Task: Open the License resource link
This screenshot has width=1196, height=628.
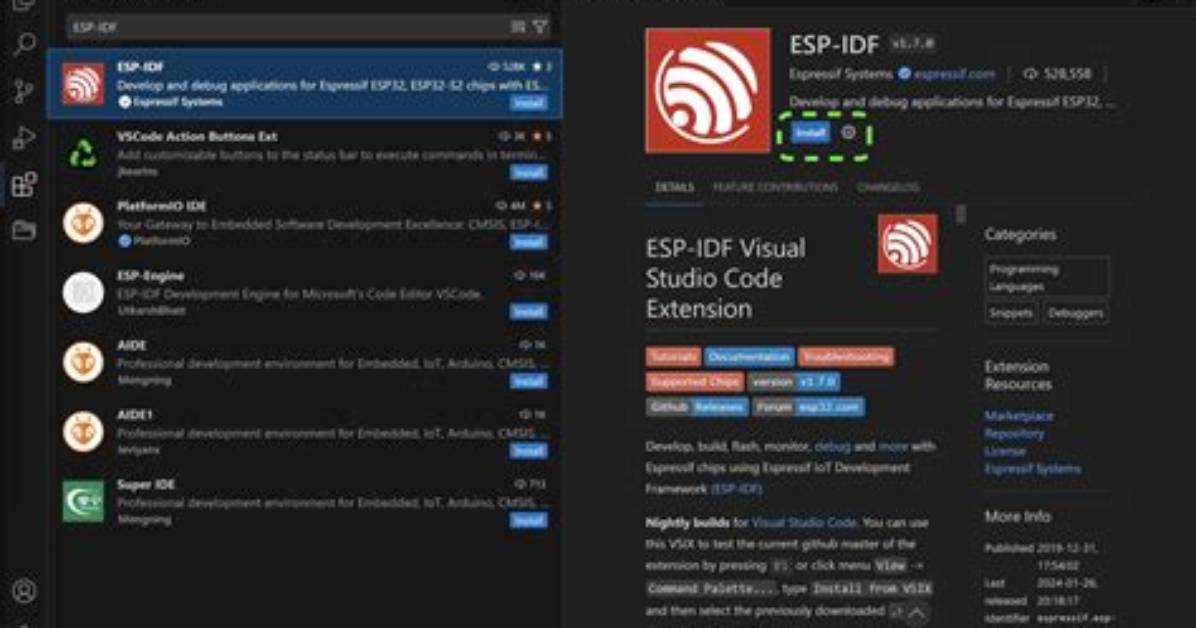Action: (x=1005, y=451)
